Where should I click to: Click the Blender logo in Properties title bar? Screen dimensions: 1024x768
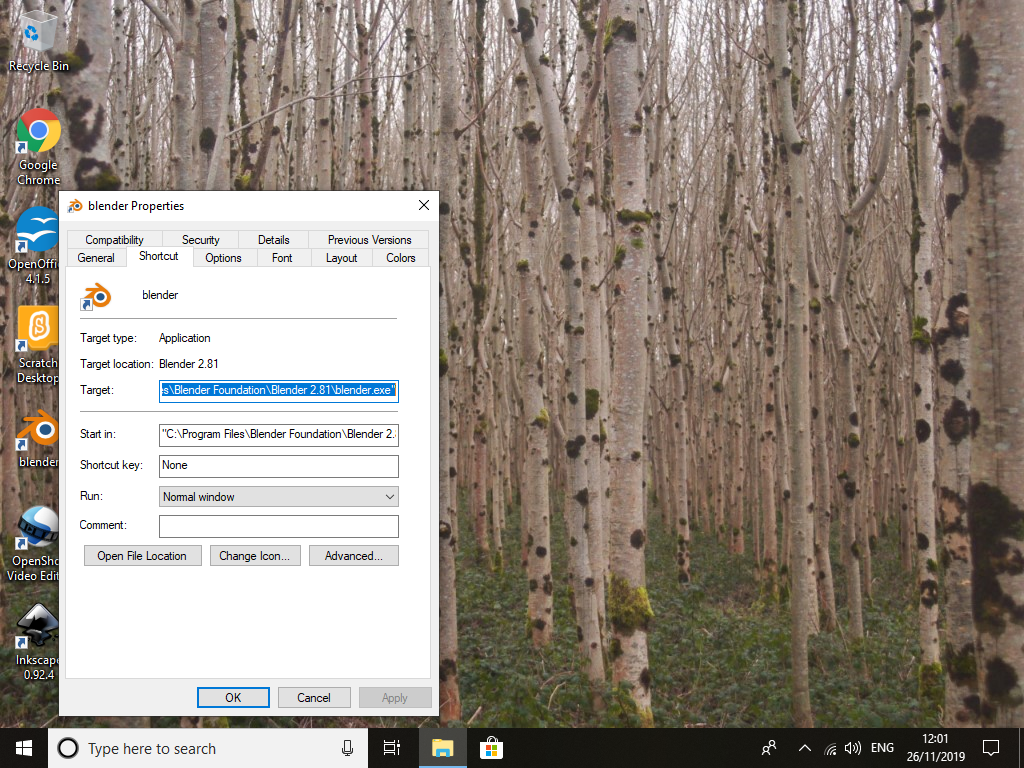76,206
